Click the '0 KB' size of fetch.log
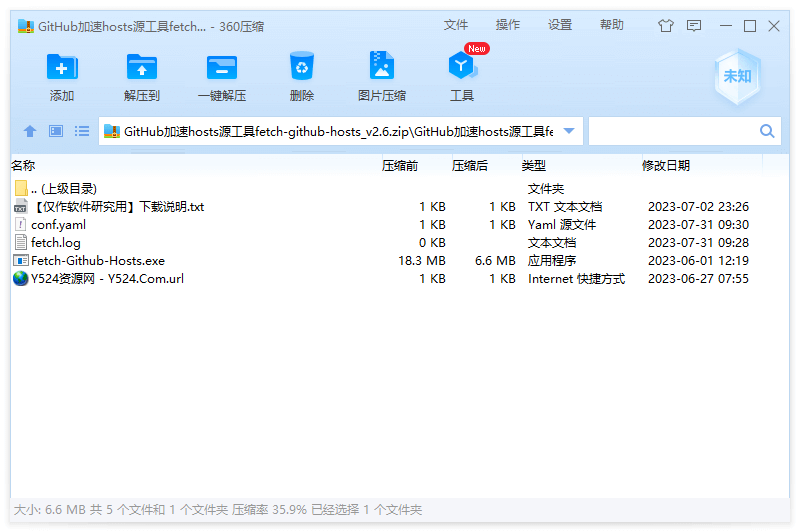 pyautogui.click(x=432, y=242)
